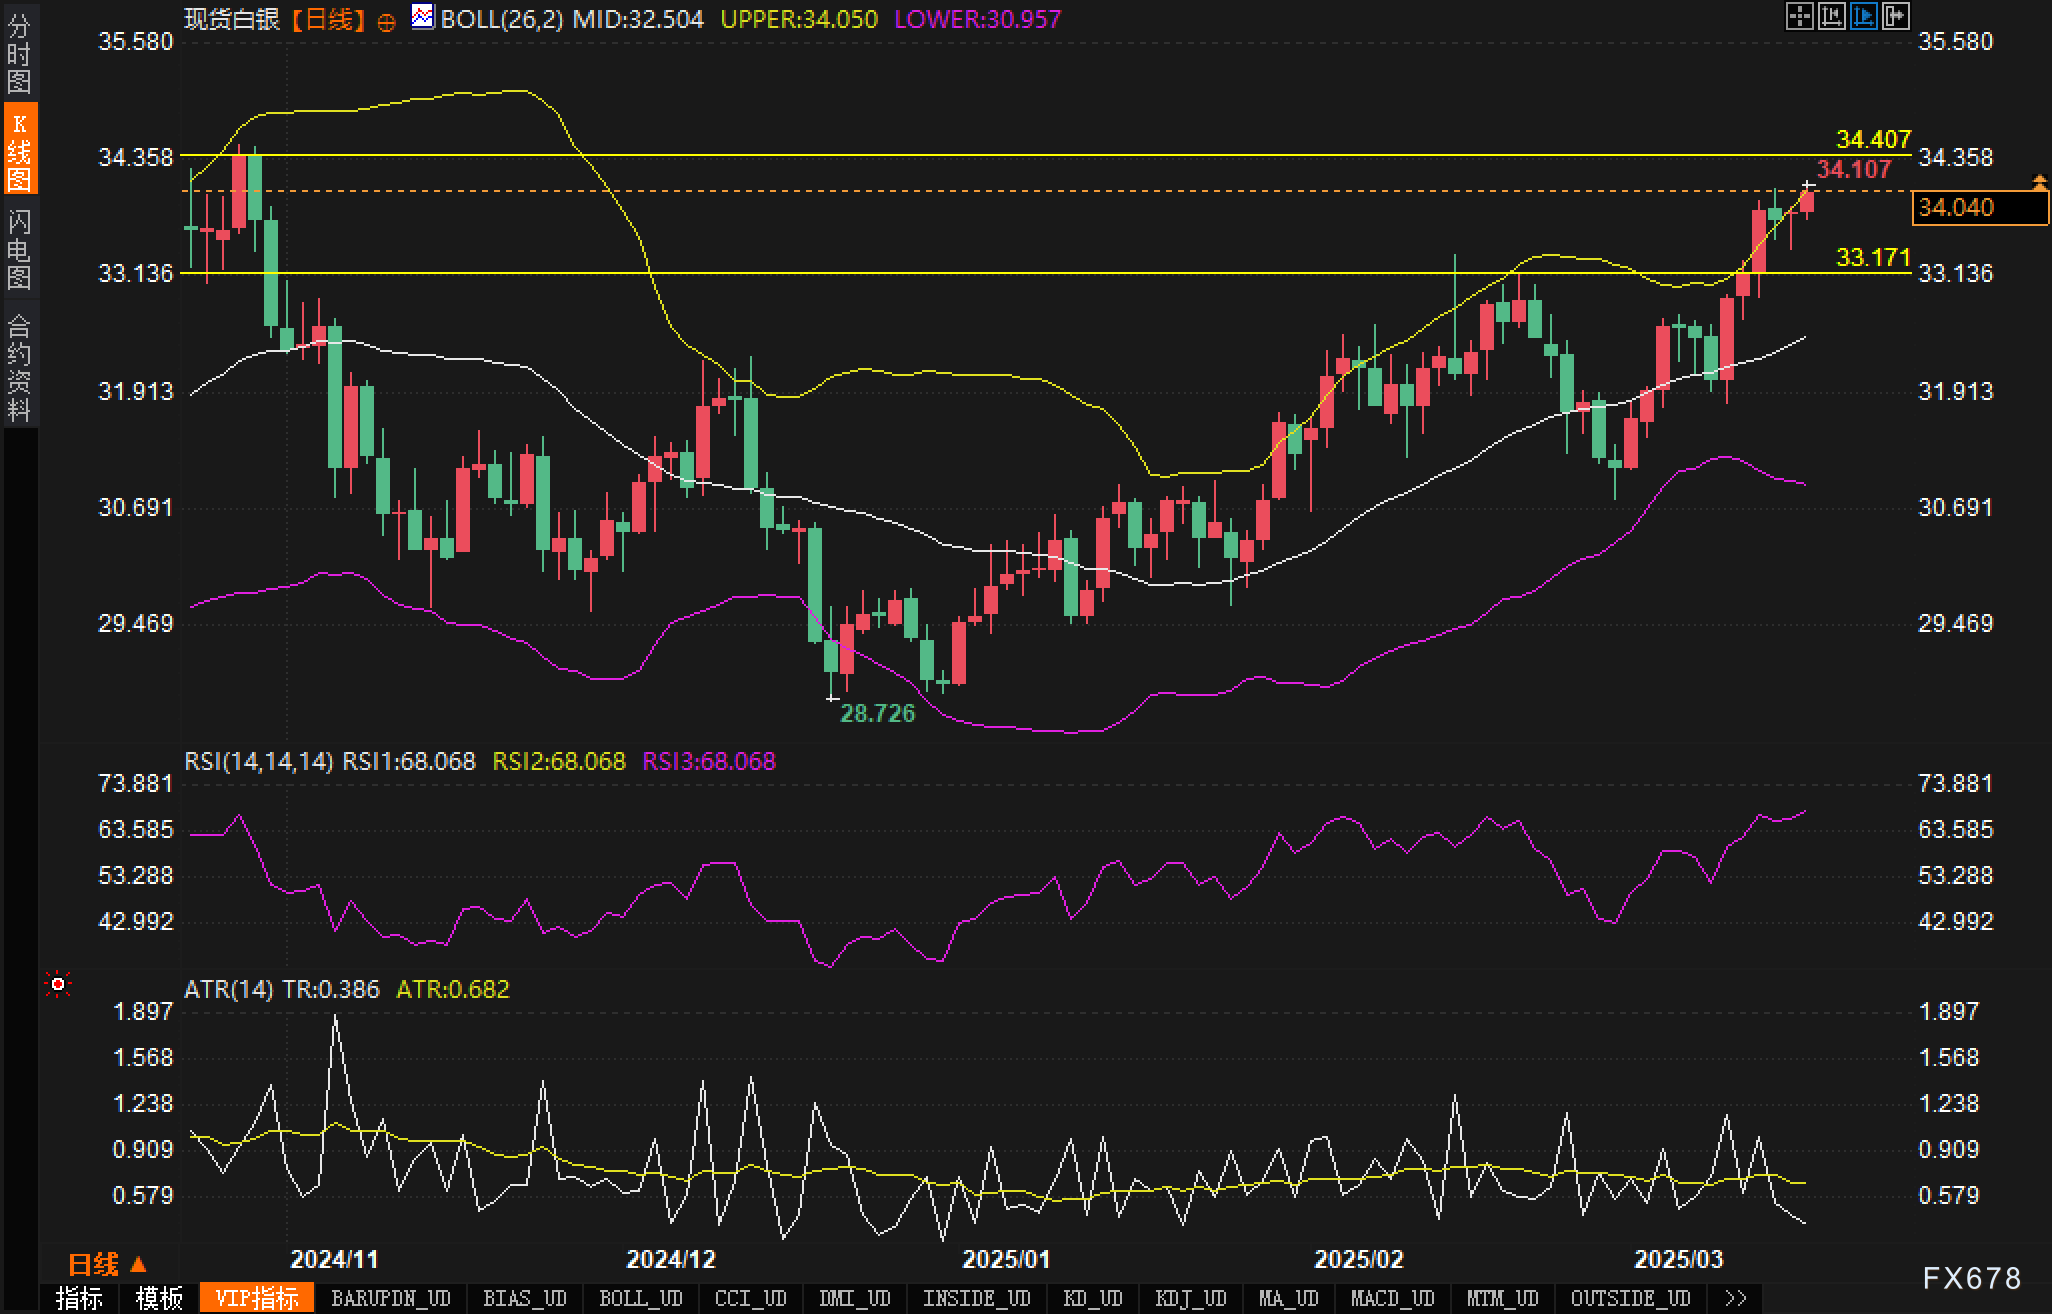This screenshot has width=2052, height=1314.
Task: Open 闪电图 from the left sidebar
Action: [19, 249]
